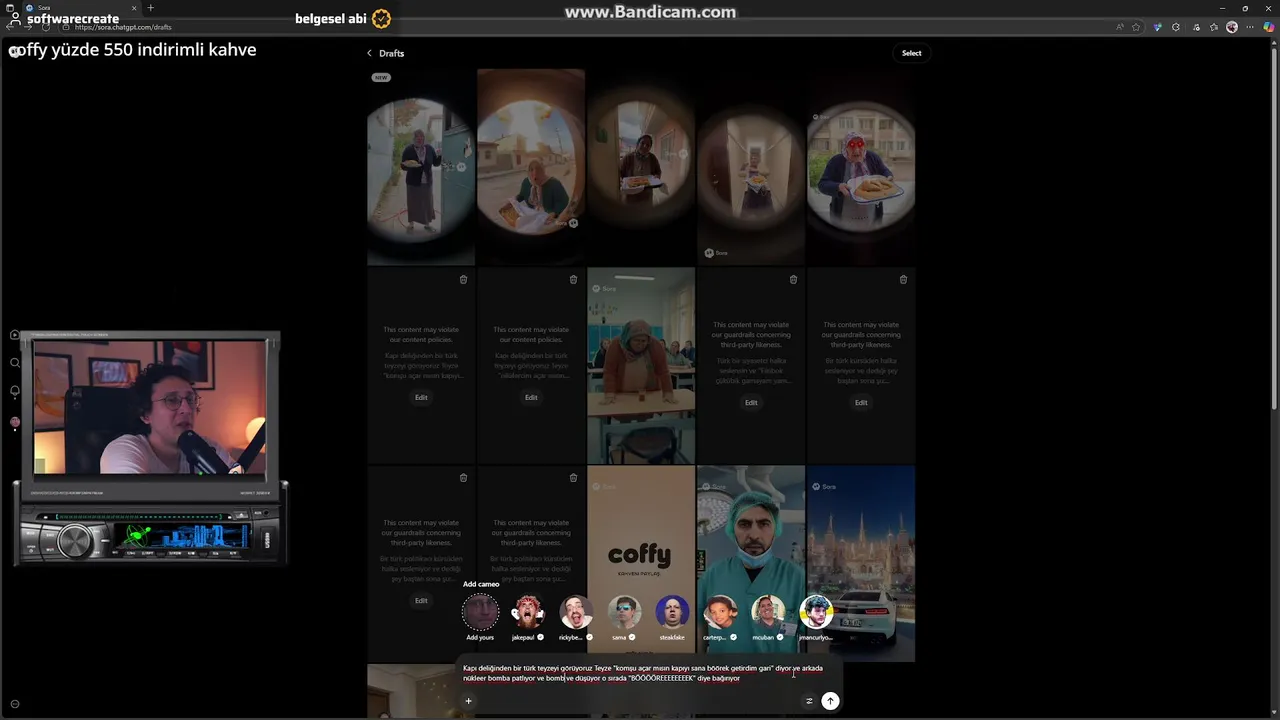Edit the 'Türk bir siyasetçi halka' blocked draft
1280x720 pixels.
point(751,402)
